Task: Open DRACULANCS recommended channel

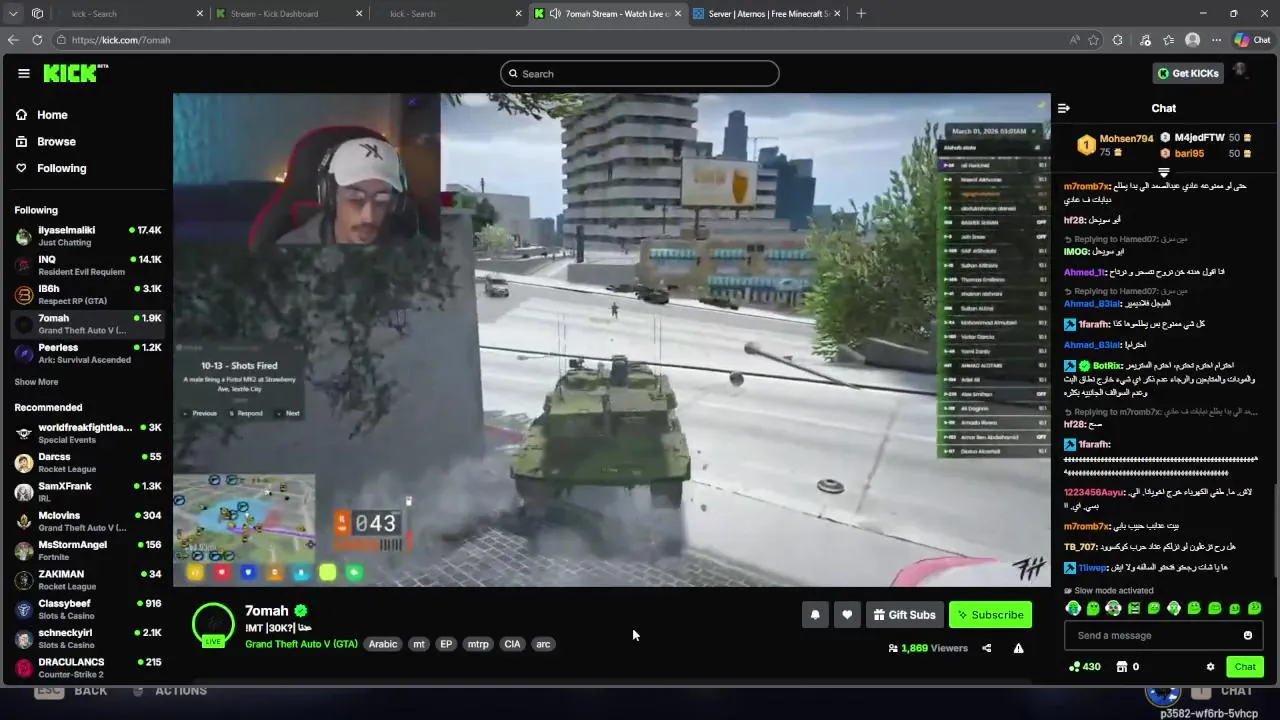Action: tap(88, 667)
